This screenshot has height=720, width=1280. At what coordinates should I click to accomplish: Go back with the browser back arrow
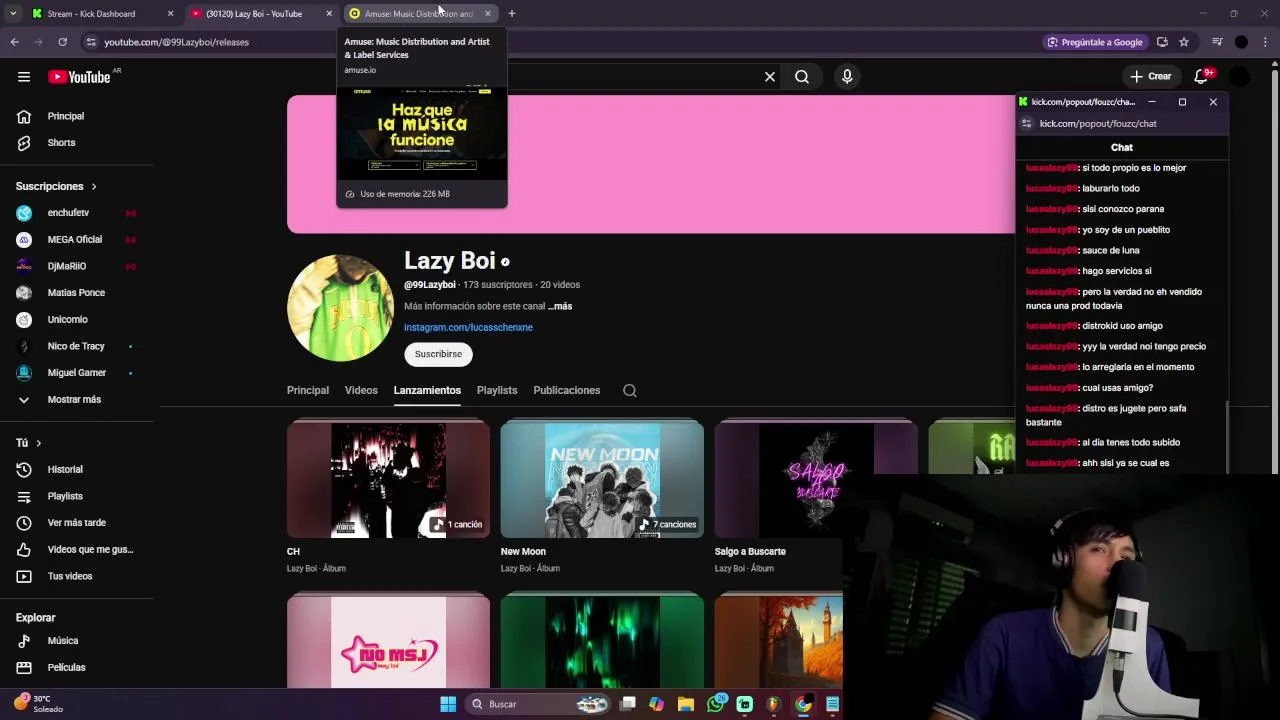pos(15,42)
